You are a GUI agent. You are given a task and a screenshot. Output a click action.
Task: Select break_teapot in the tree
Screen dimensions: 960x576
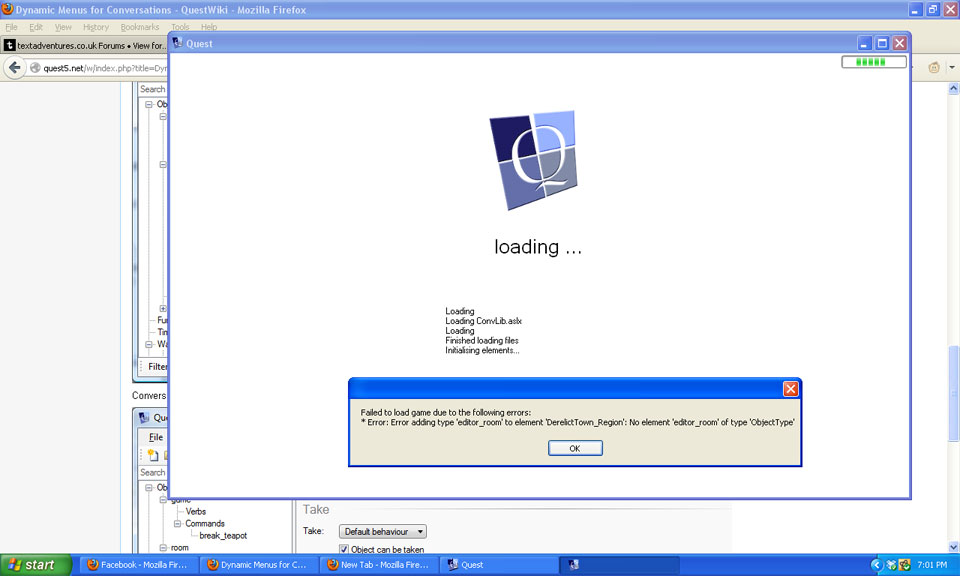pos(222,535)
